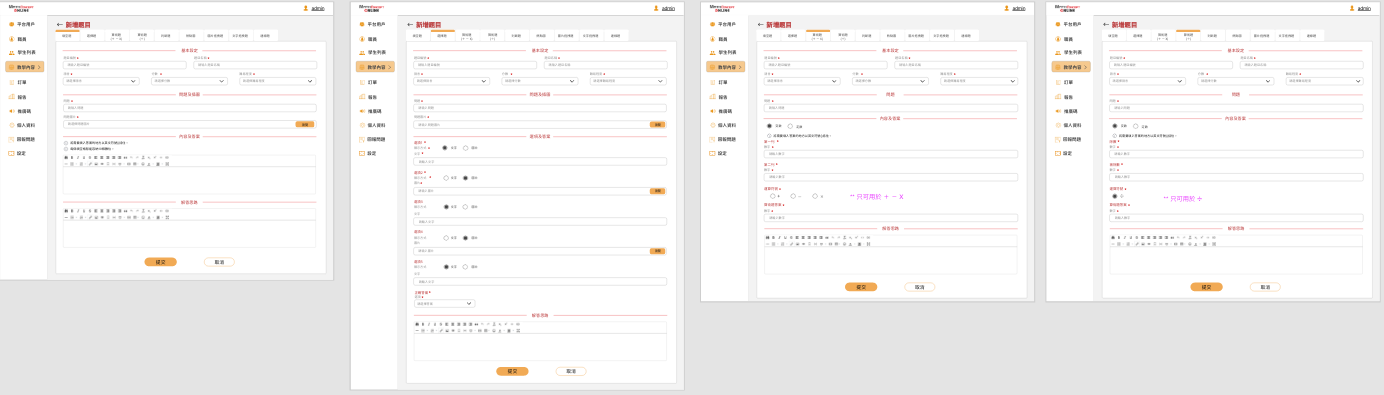Image resolution: width=1384 pixels, height=395 pixels.
Task: Click admin link in third window header
Action: pyautogui.click(x=1018, y=8)
